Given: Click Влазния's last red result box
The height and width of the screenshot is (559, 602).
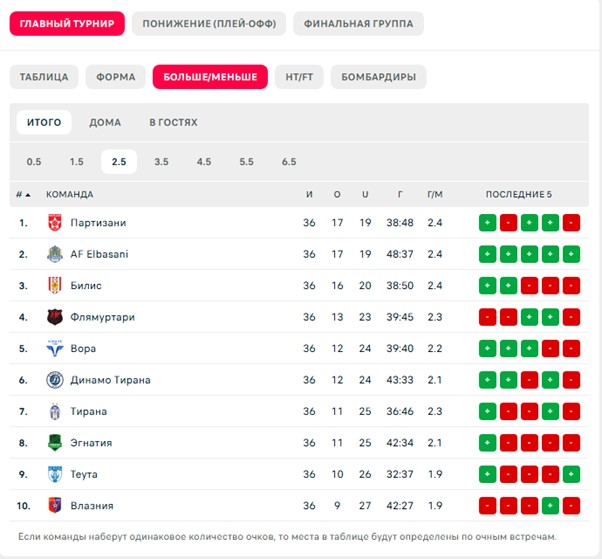Looking at the screenshot, I should click(x=571, y=506).
